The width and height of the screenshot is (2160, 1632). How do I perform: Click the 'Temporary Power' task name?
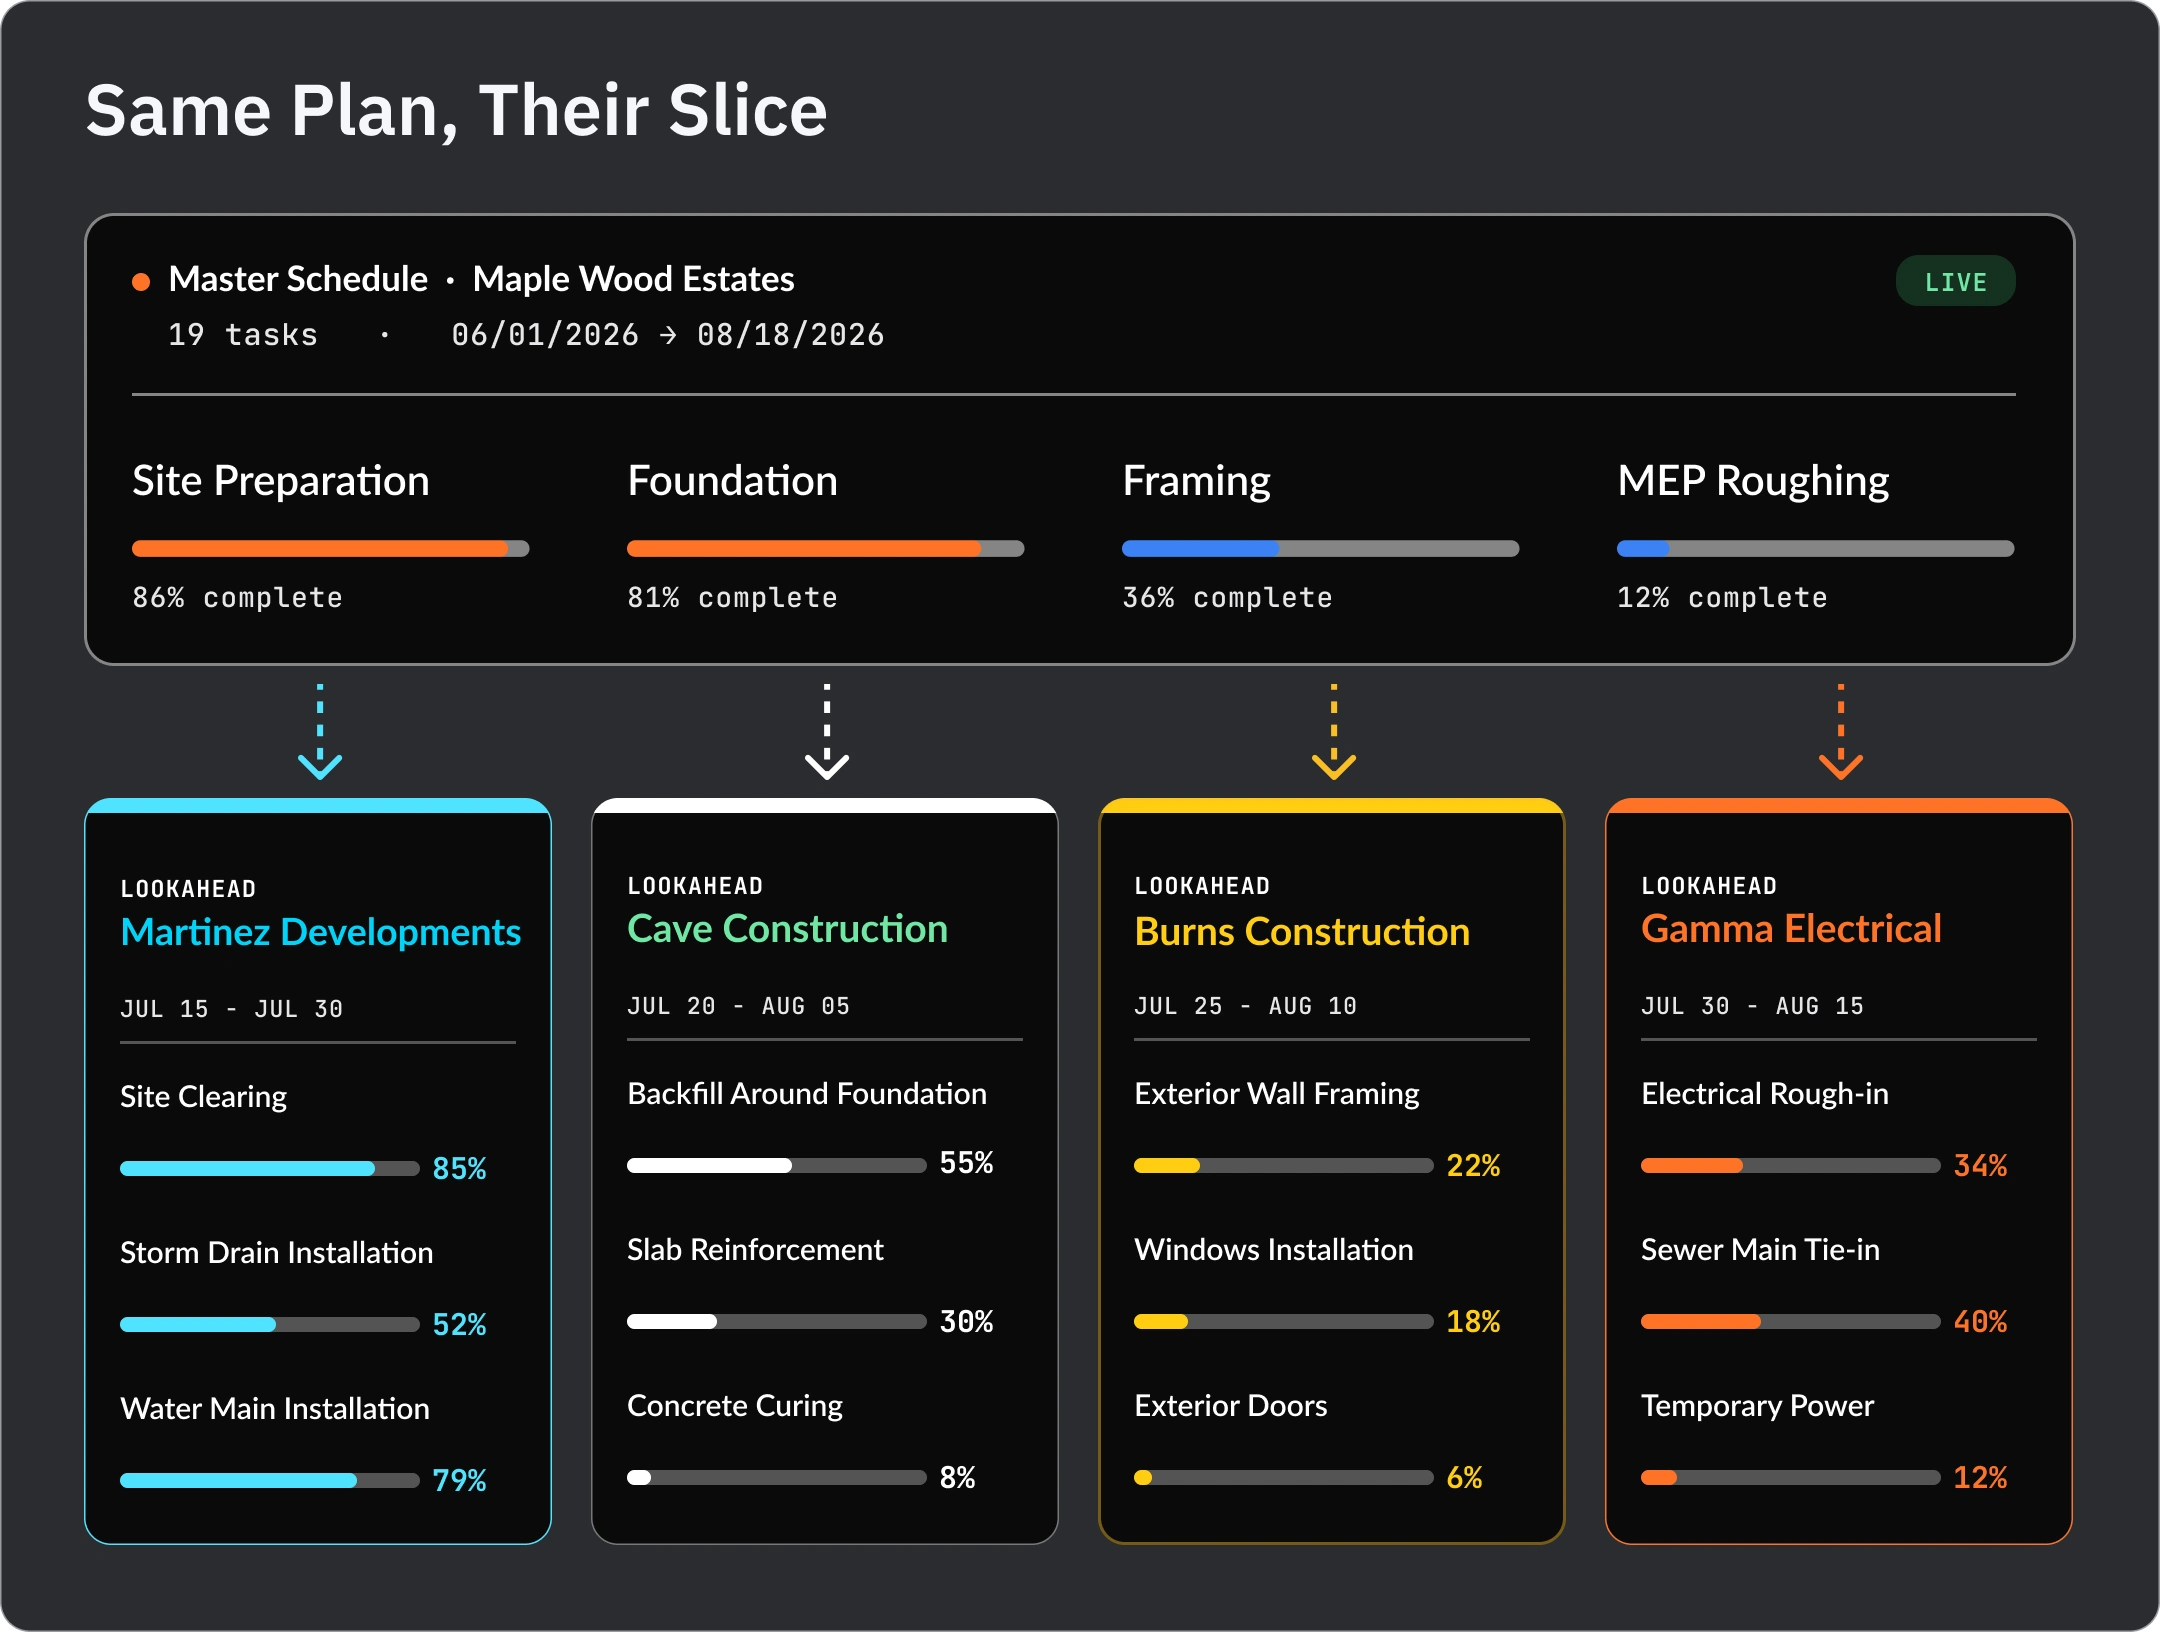[1757, 1406]
